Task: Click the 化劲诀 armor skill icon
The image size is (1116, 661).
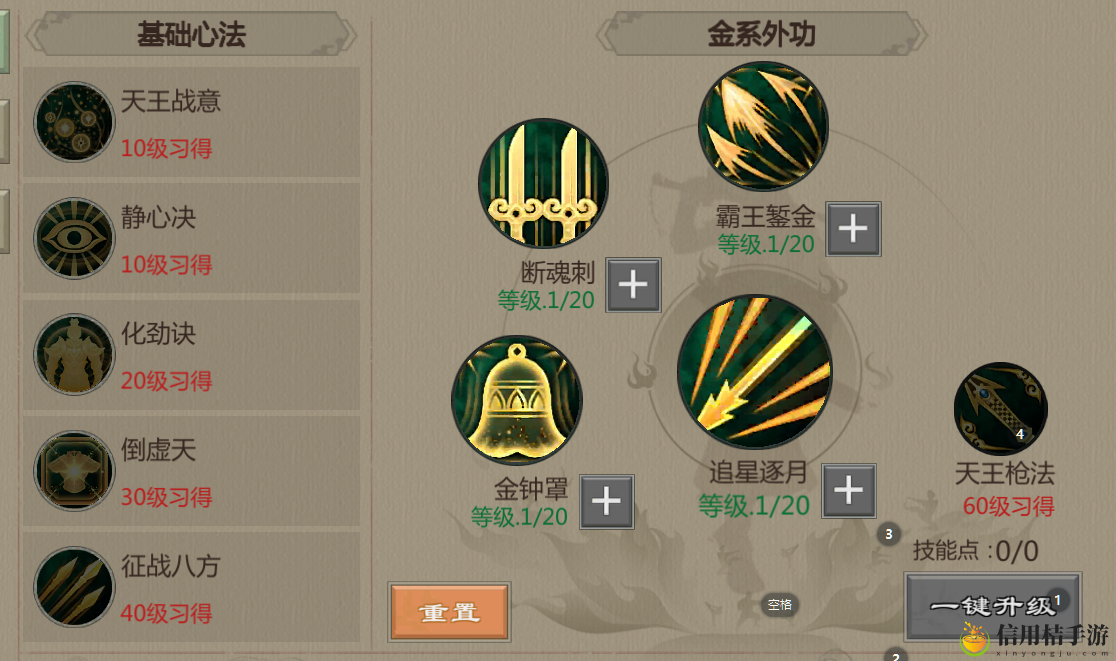Action: (x=74, y=354)
